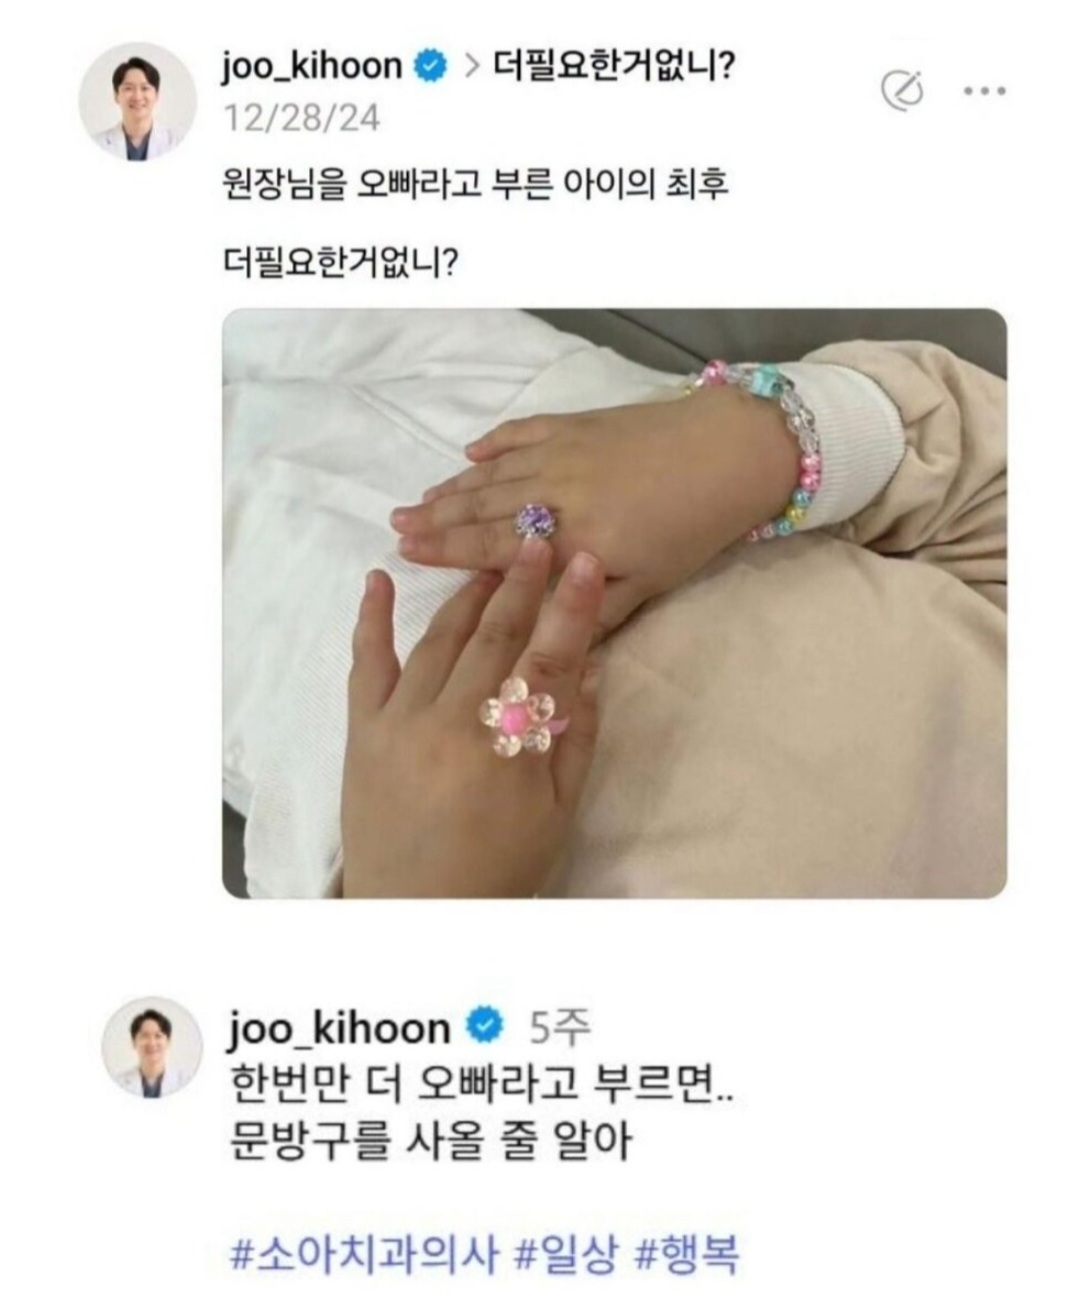Open the lower joo_kihoon profile avatar
The height and width of the screenshot is (1308, 1080).
pyautogui.click(x=153, y=1047)
